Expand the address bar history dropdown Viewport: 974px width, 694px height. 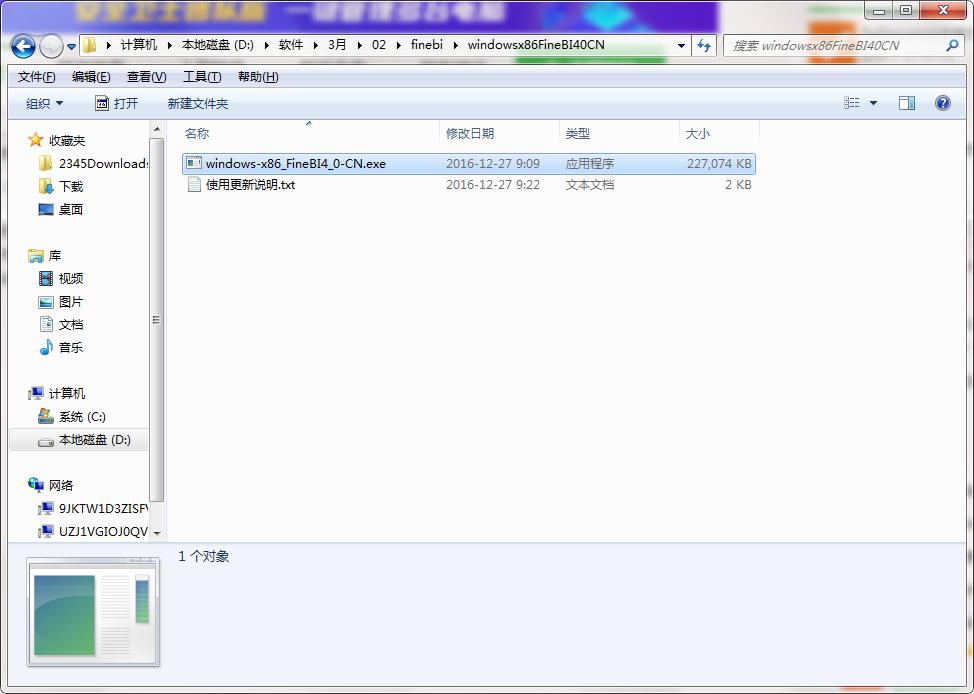tap(681, 45)
